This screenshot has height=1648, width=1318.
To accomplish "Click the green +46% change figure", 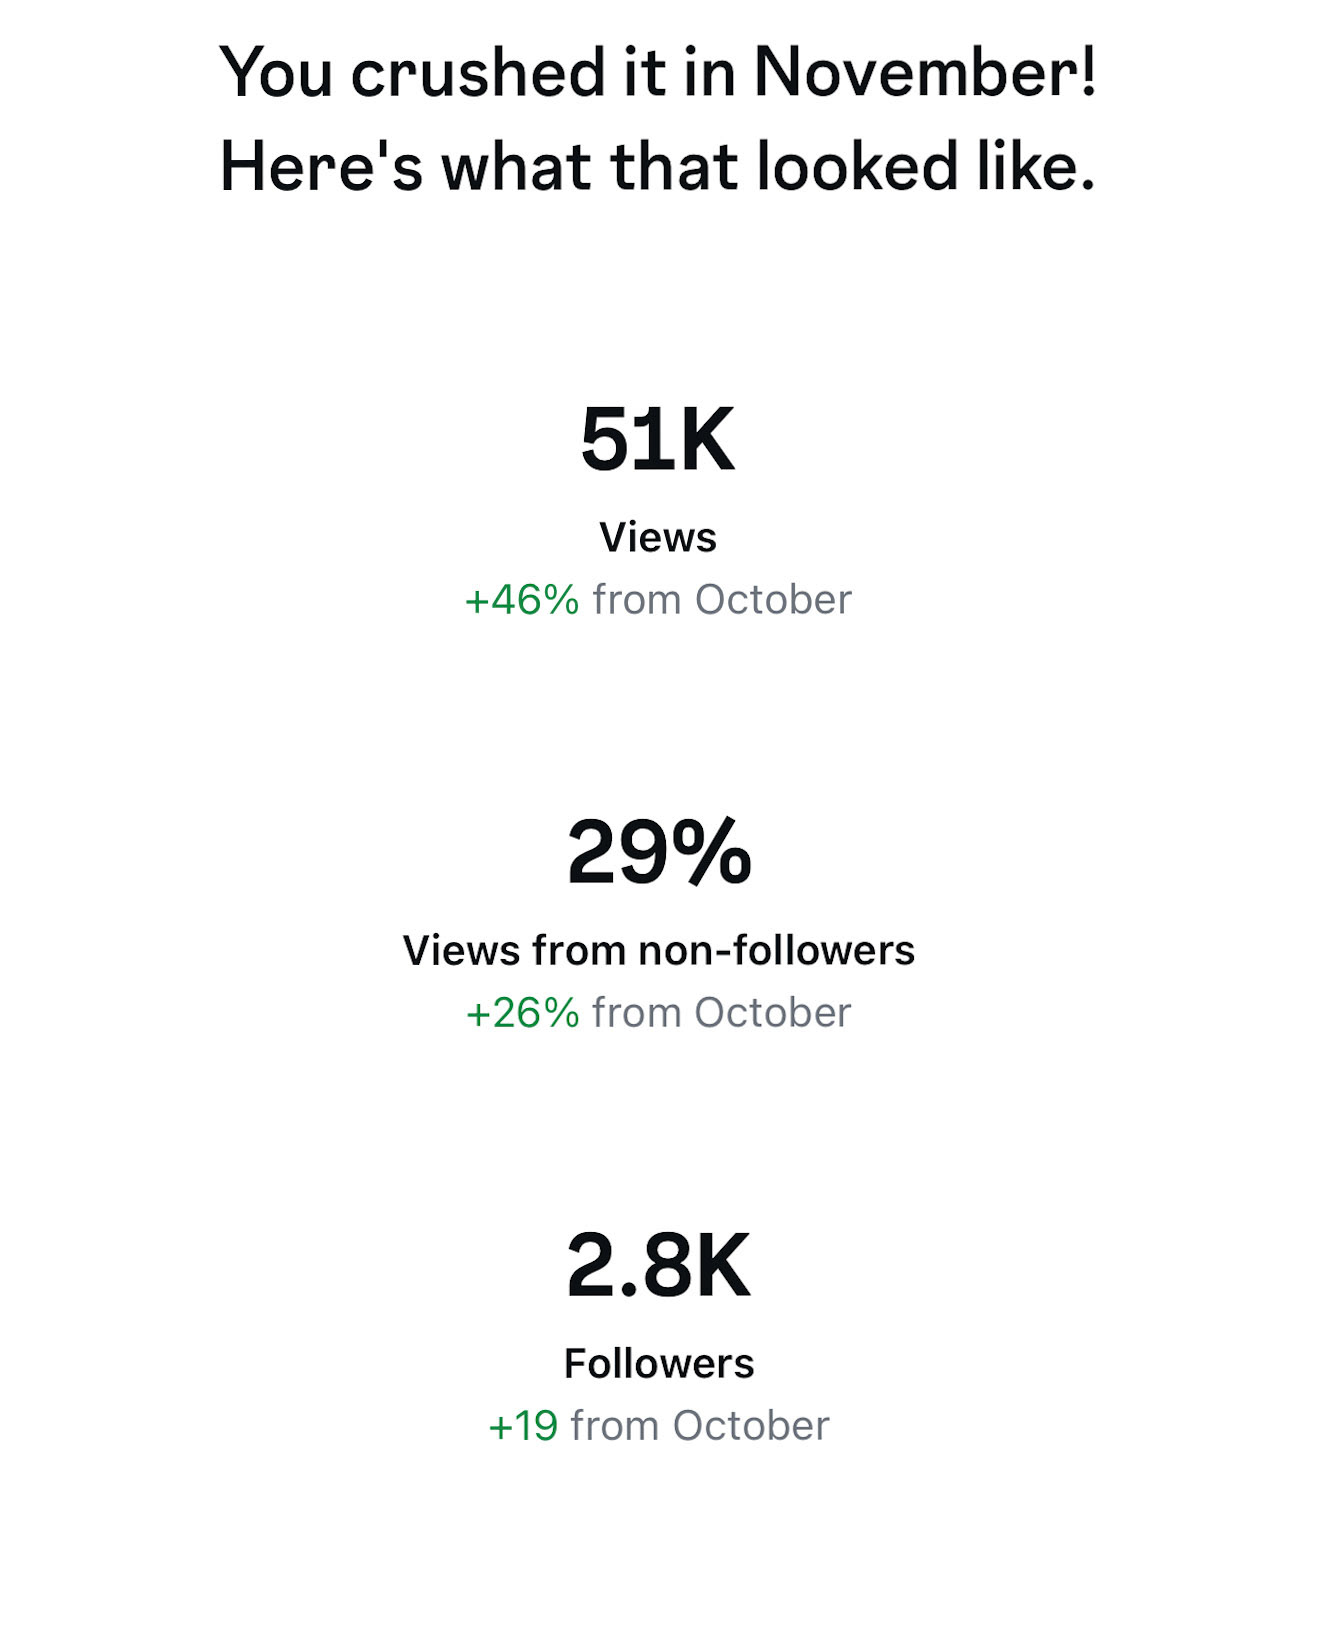I will tap(522, 600).
